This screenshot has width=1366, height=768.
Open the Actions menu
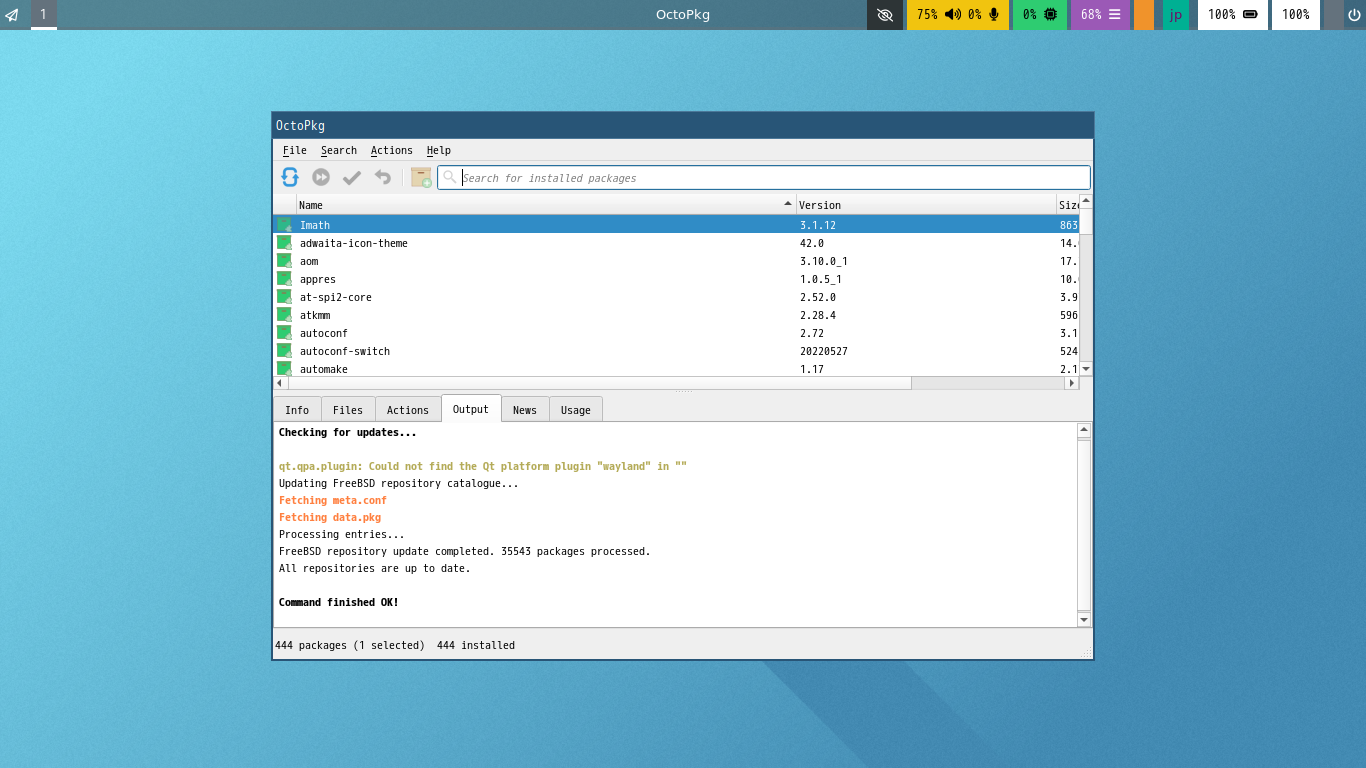[x=391, y=150]
